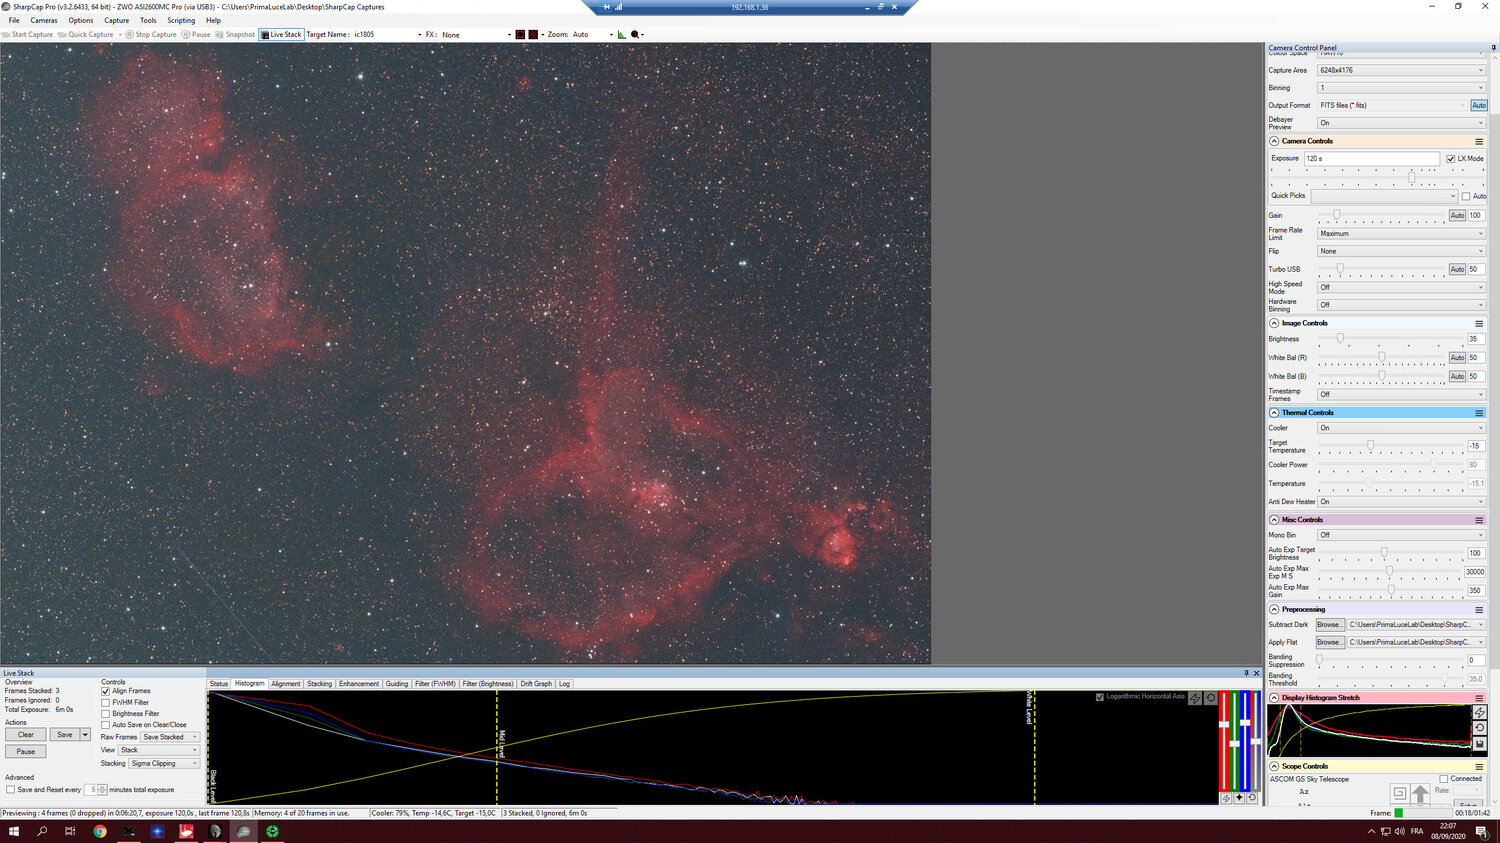Switch to the Drift Graph tab
This screenshot has width=1500, height=843.
536,684
